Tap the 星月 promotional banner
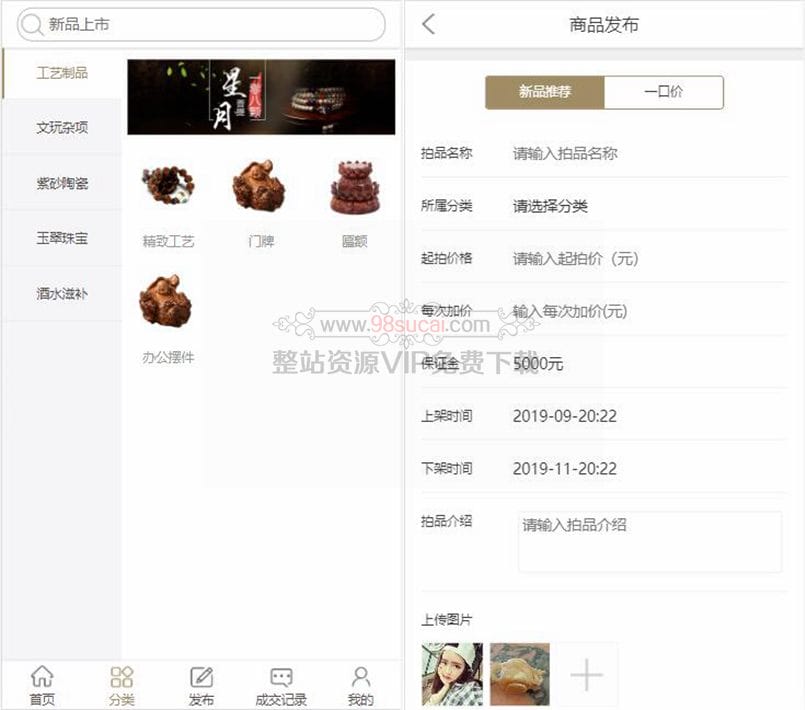The height and width of the screenshot is (710, 805). tap(260, 96)
